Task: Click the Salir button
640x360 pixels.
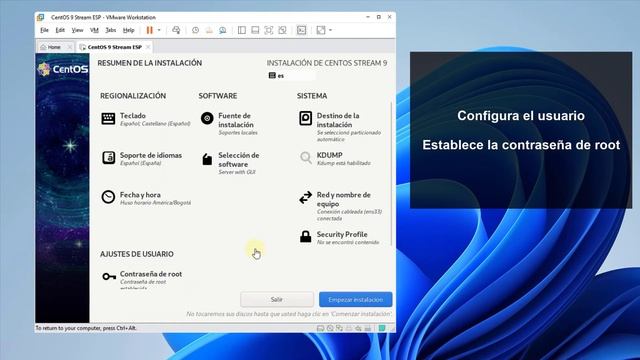Action: [x=277, y=300]
